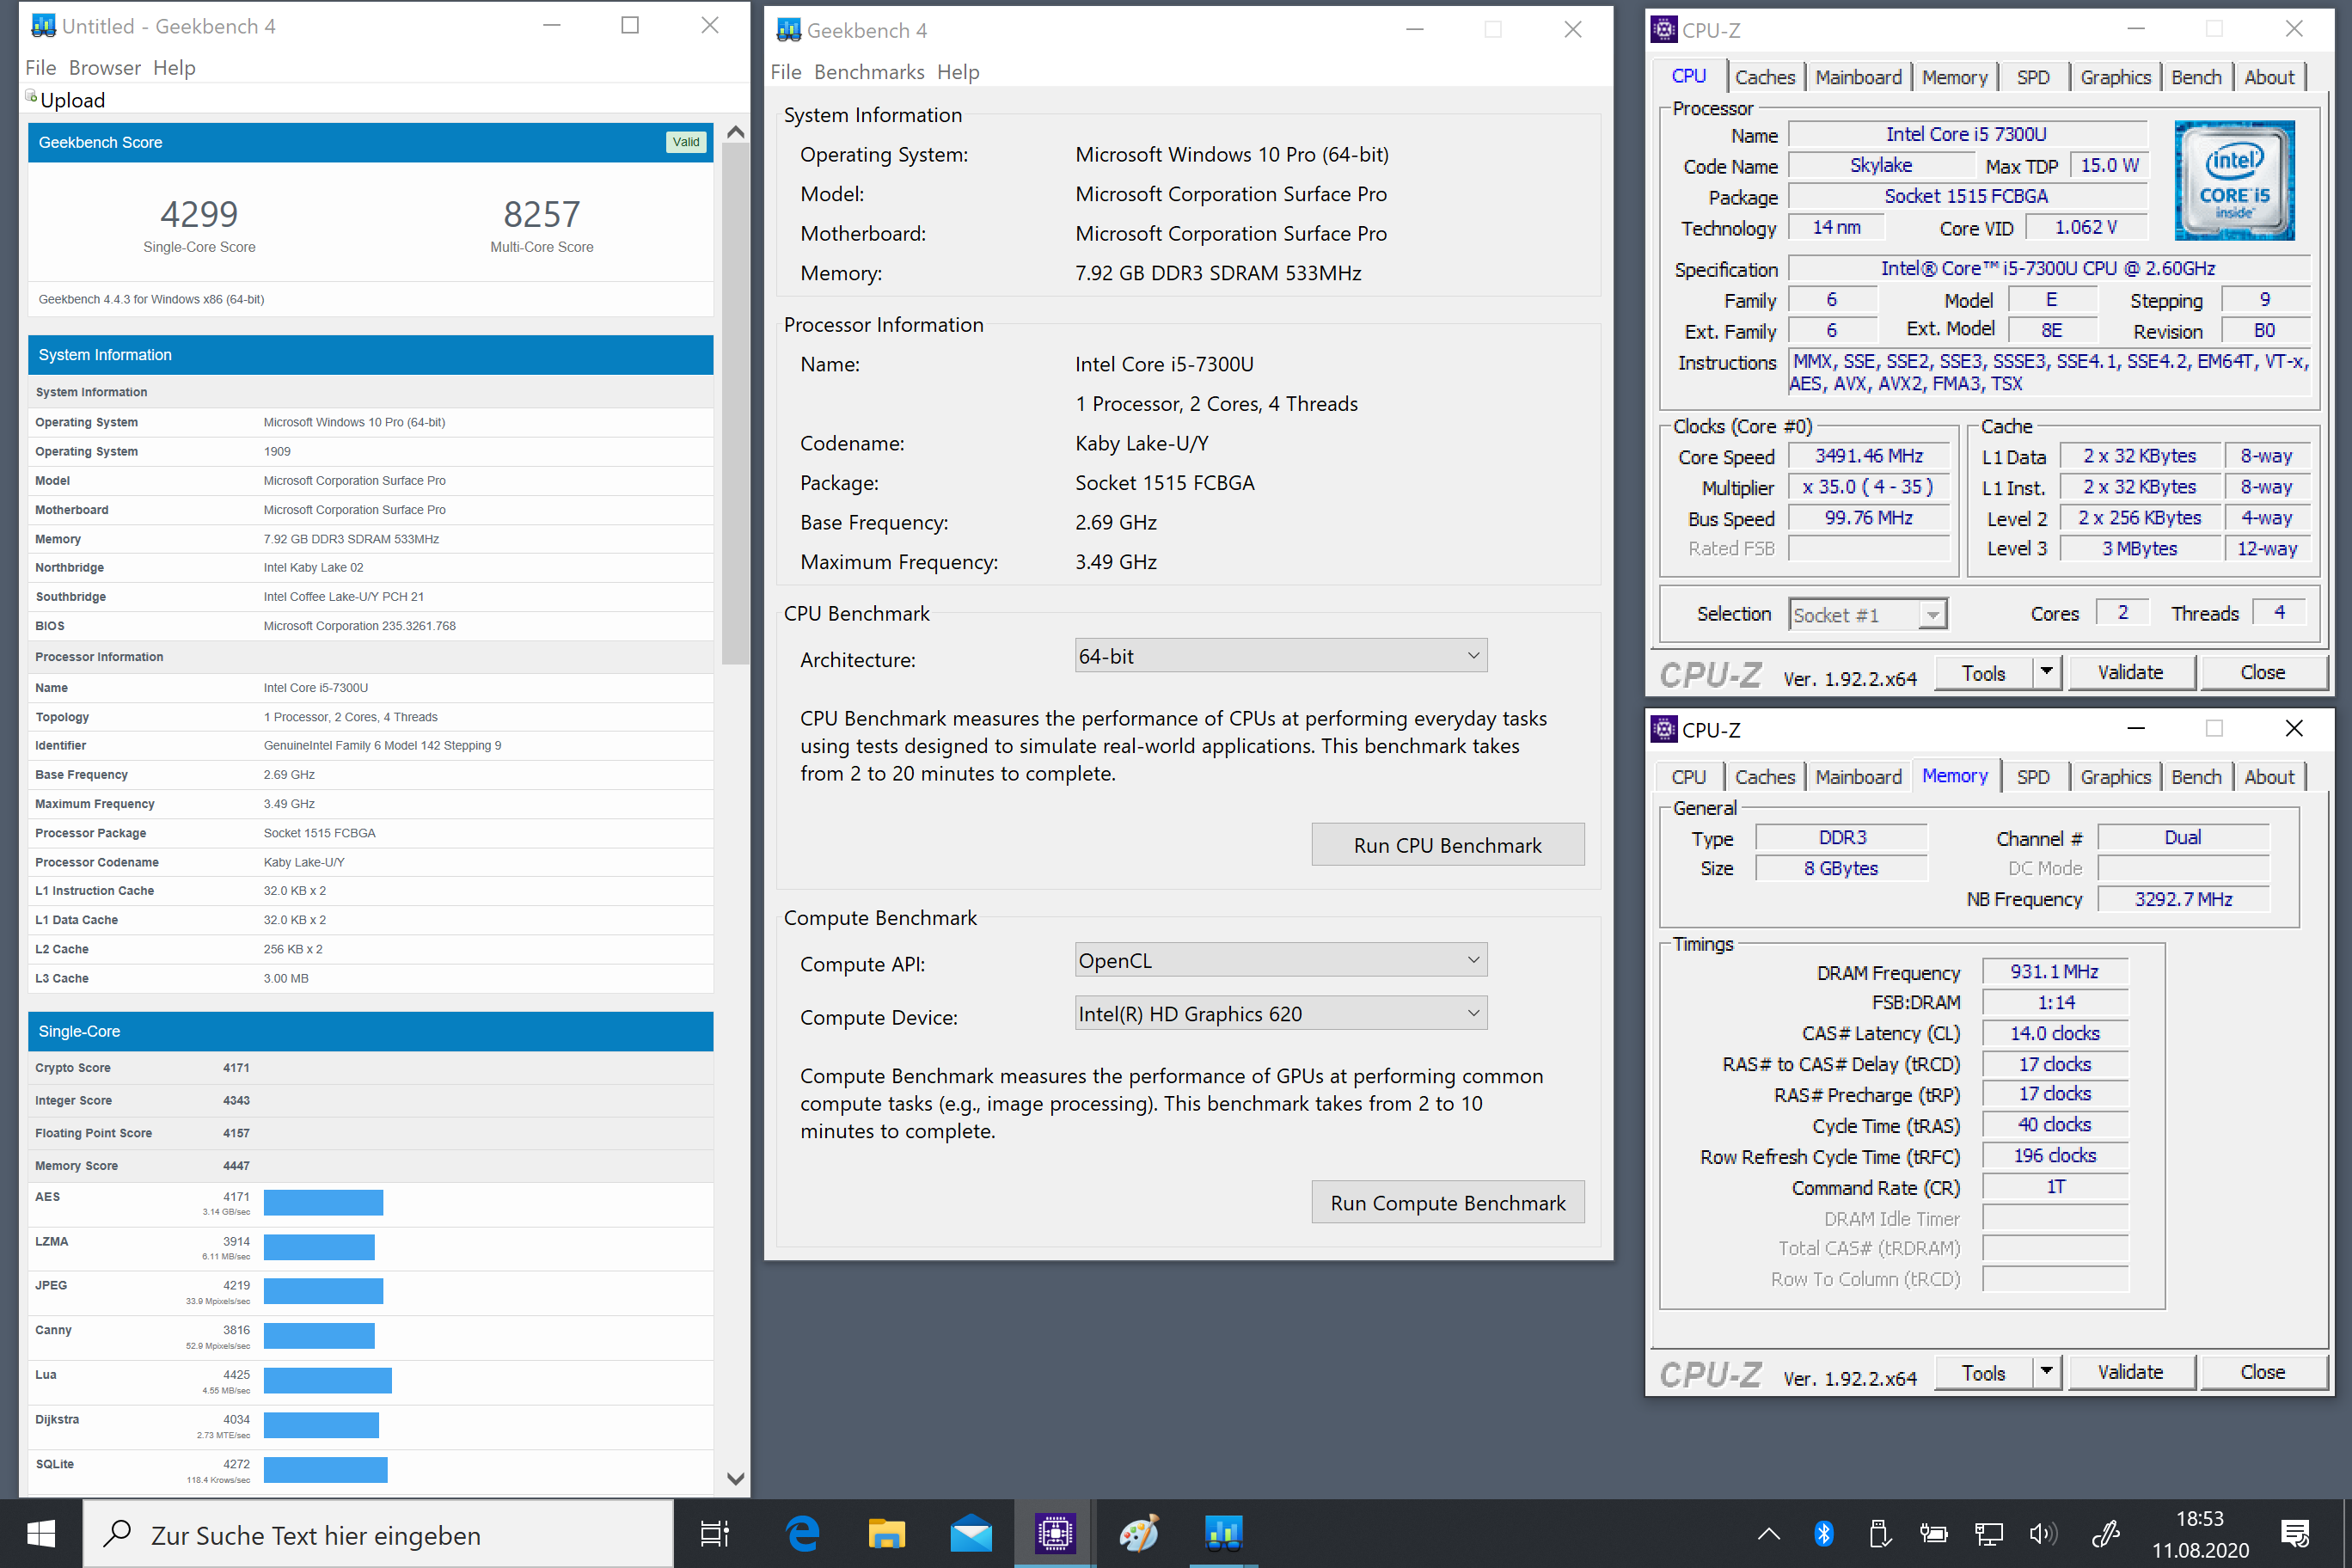The image size is (2352, 1568).
Task: Open Benchmarks menu in Geekbench 4 window
Action: point(868,72)
